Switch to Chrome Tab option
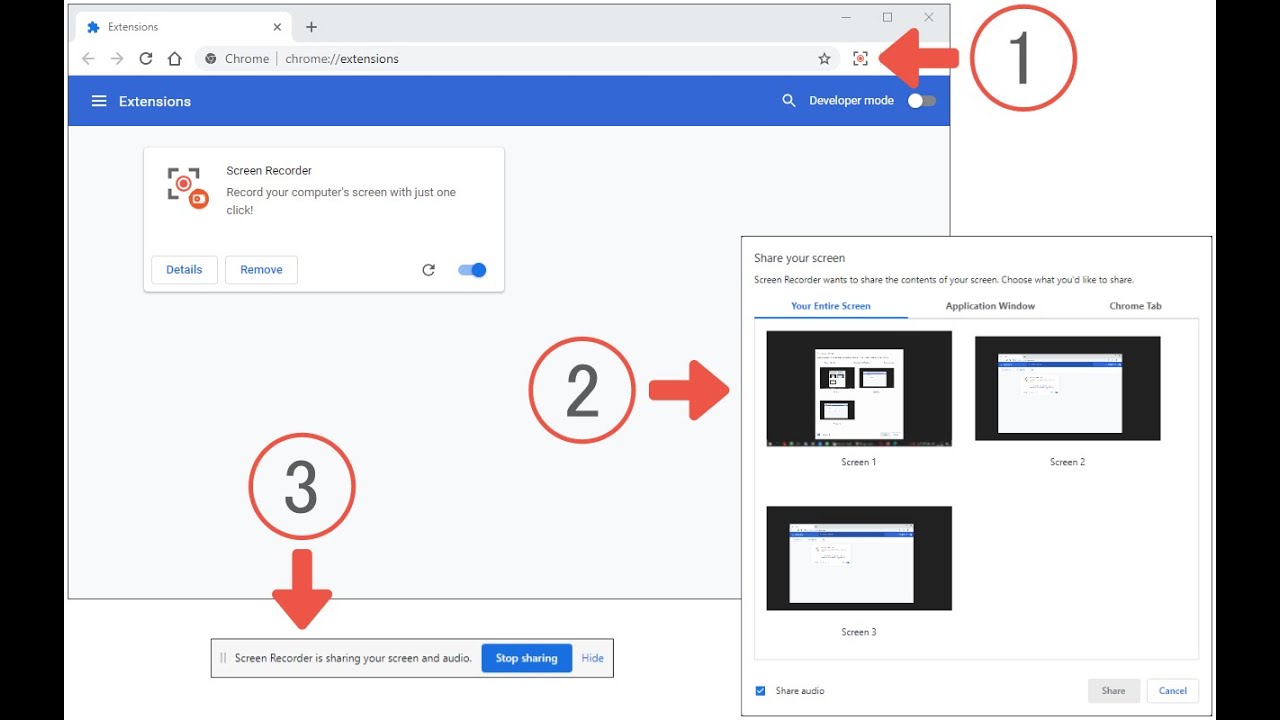Image resolution: width=1280 pixels, height=720 pixels. click(1135, 306)
